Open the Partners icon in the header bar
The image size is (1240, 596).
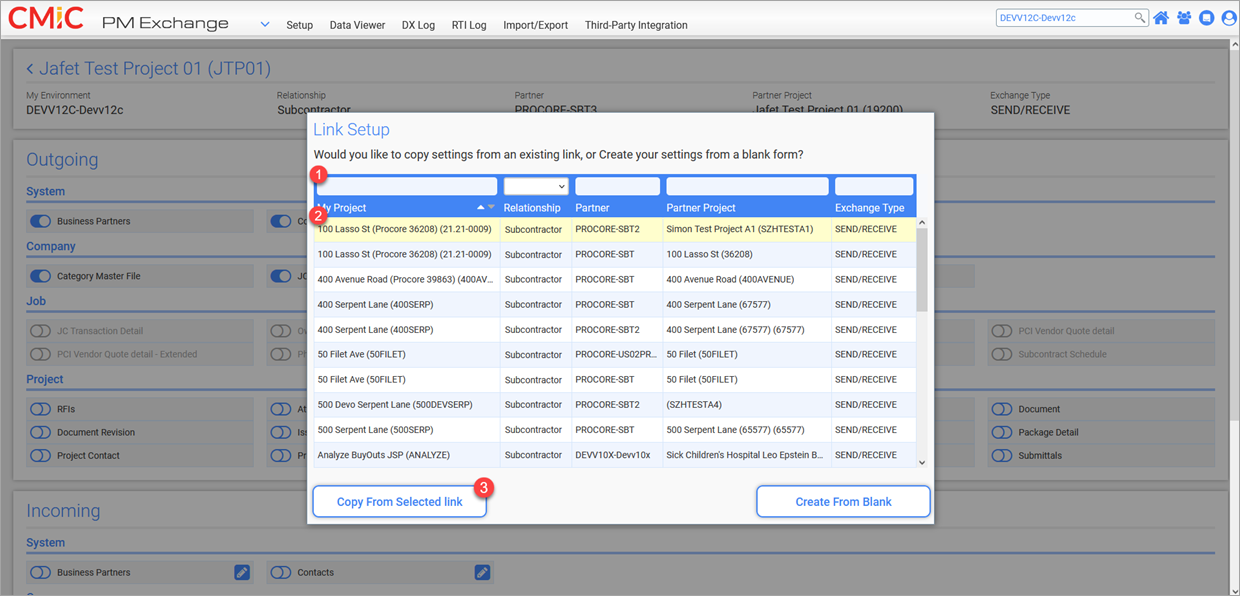point(1184,17)
